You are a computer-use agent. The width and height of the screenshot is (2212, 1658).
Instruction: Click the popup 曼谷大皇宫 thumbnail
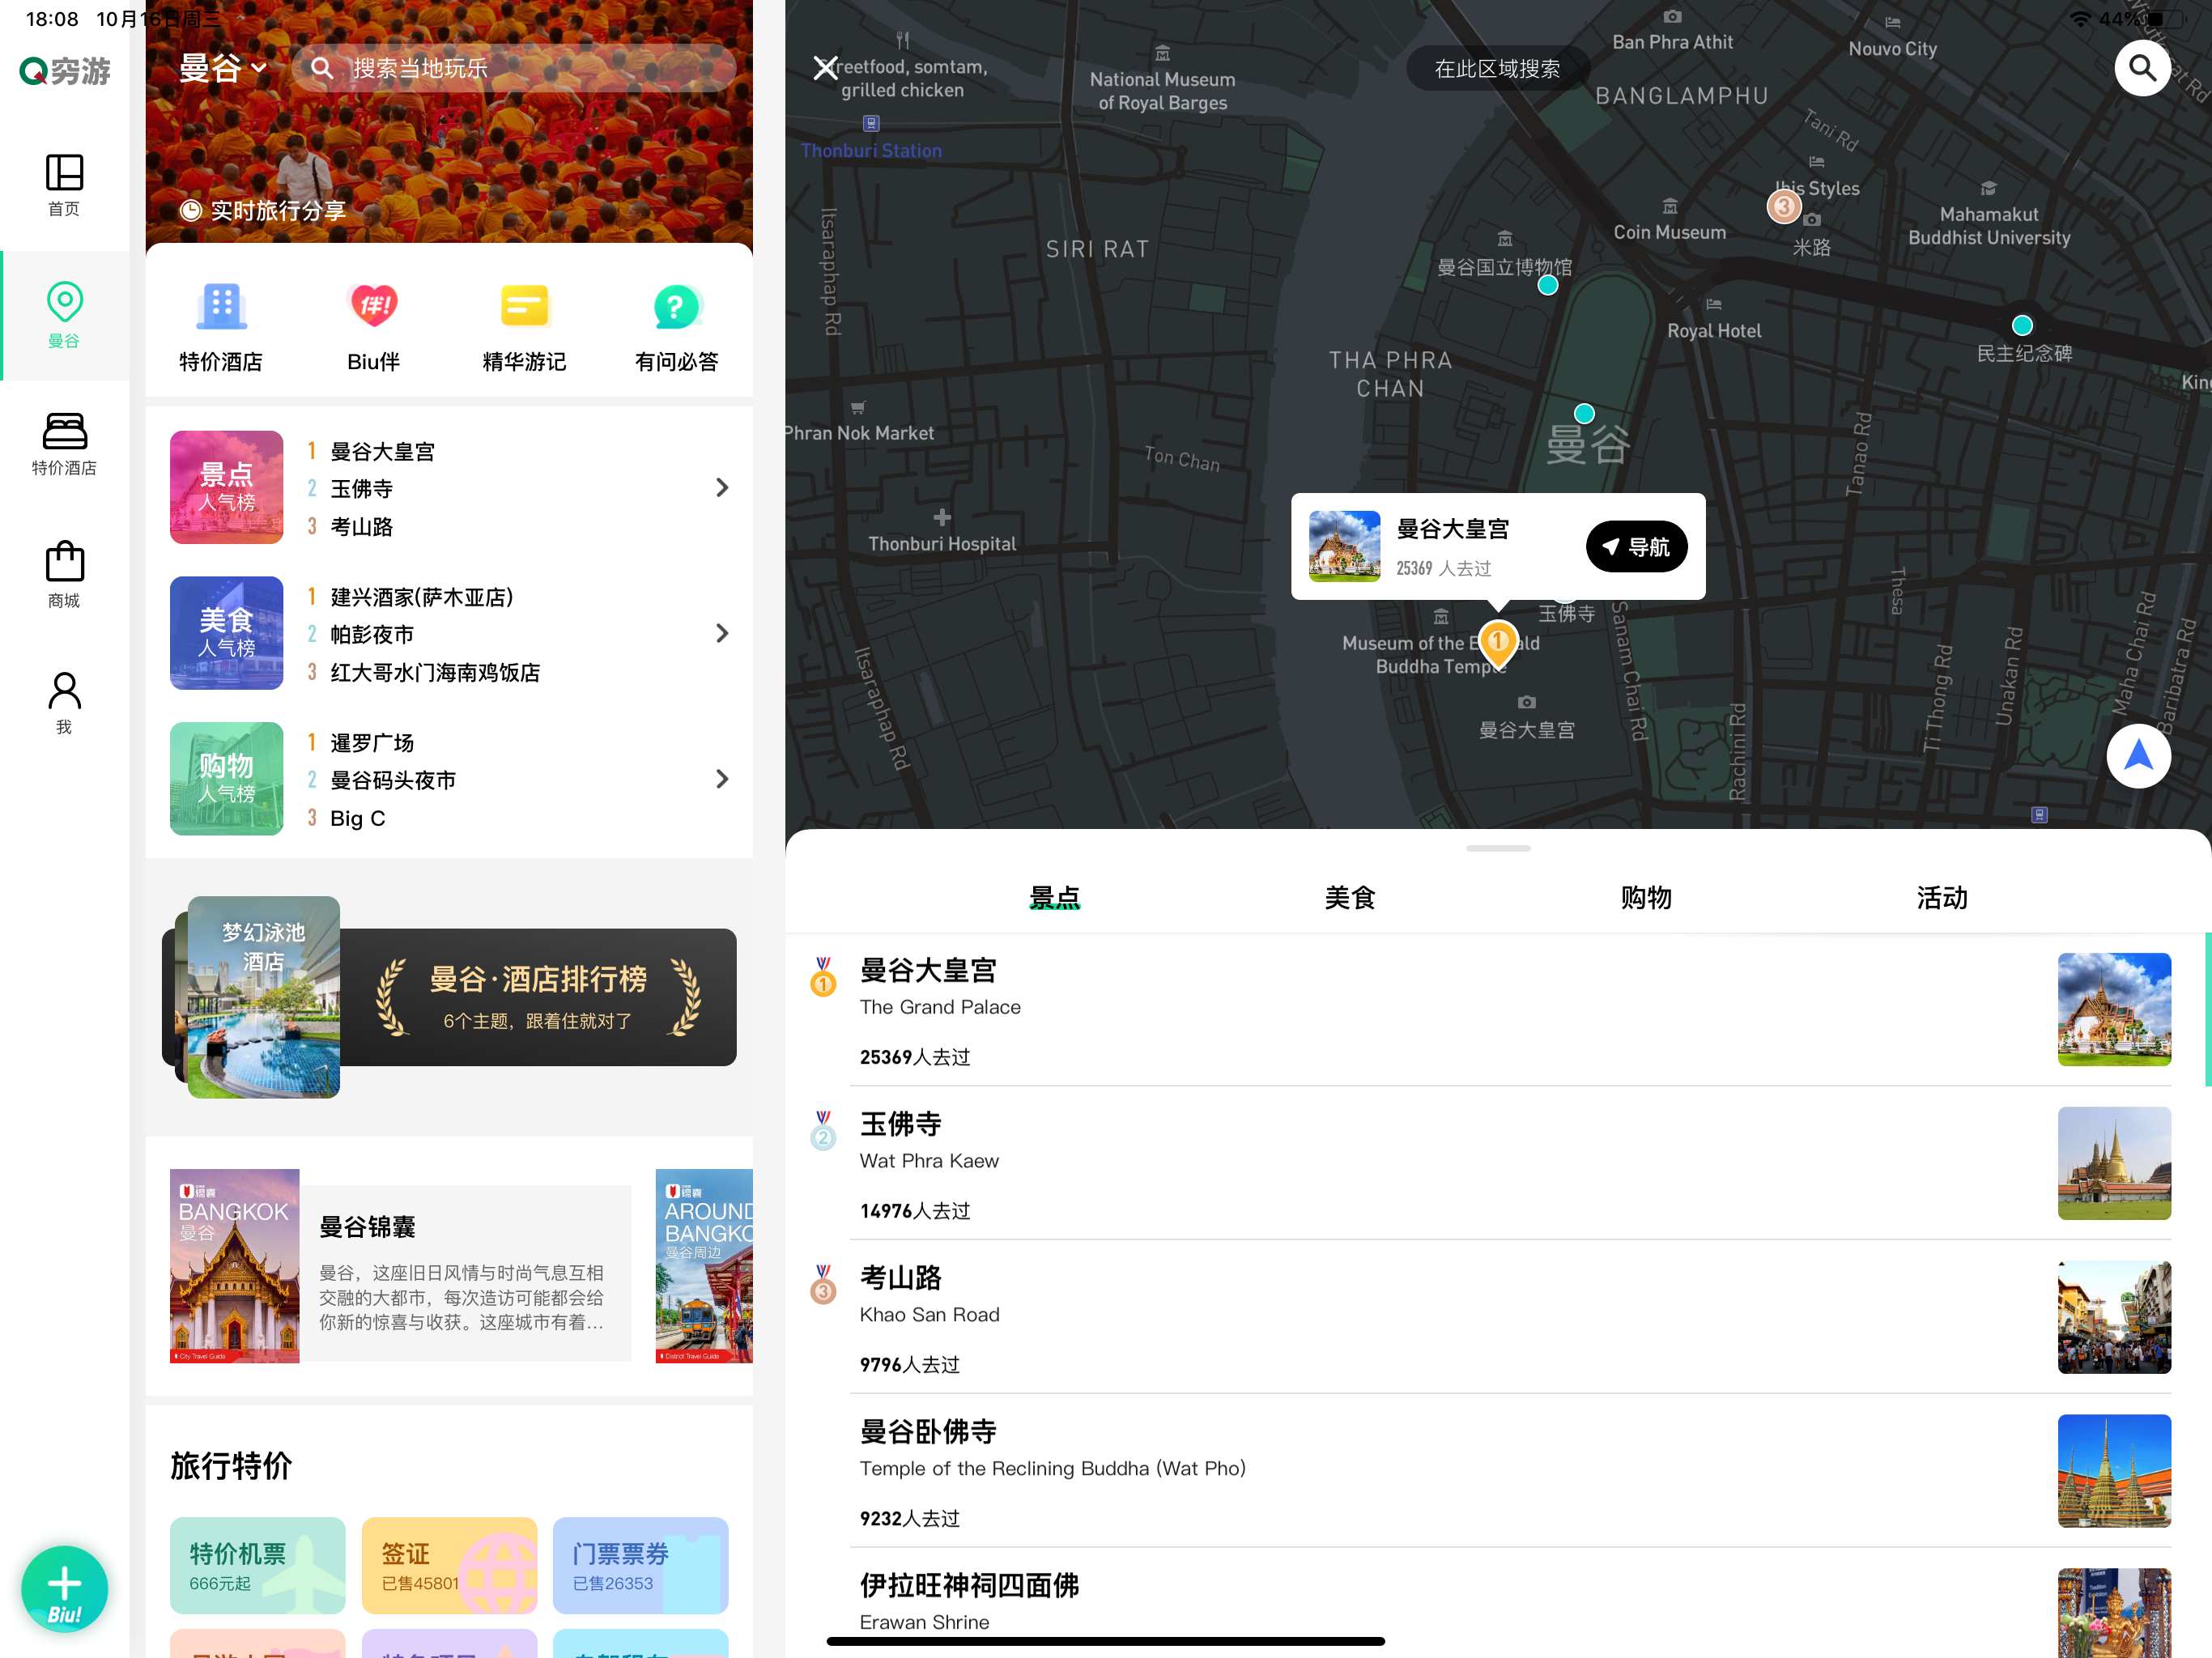click(x=1344, y=546)
